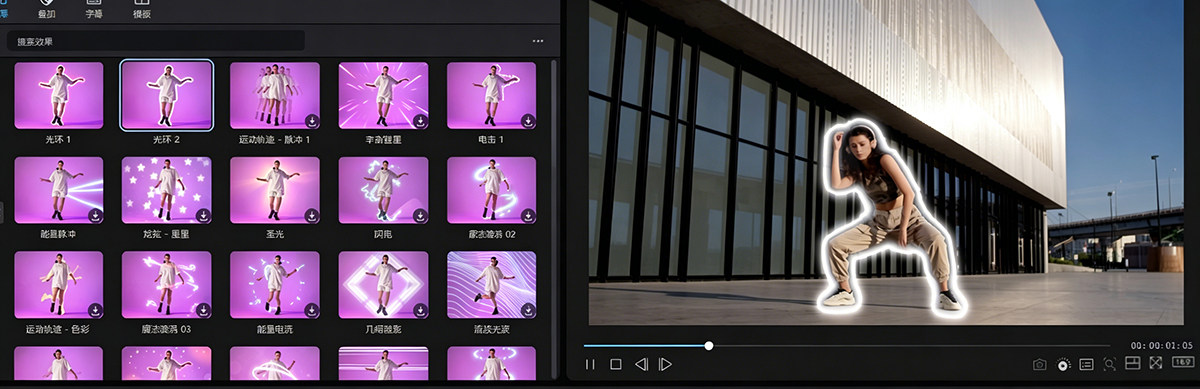
Task: Select the 流动光波 effect thumbnail
Action: click(491, 285)
